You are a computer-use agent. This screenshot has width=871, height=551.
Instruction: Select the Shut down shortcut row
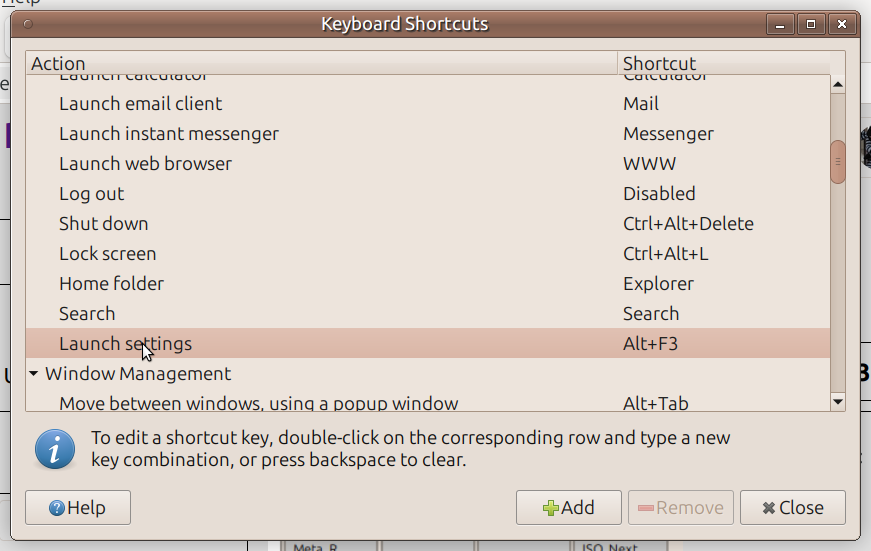(x=103, y=224)
